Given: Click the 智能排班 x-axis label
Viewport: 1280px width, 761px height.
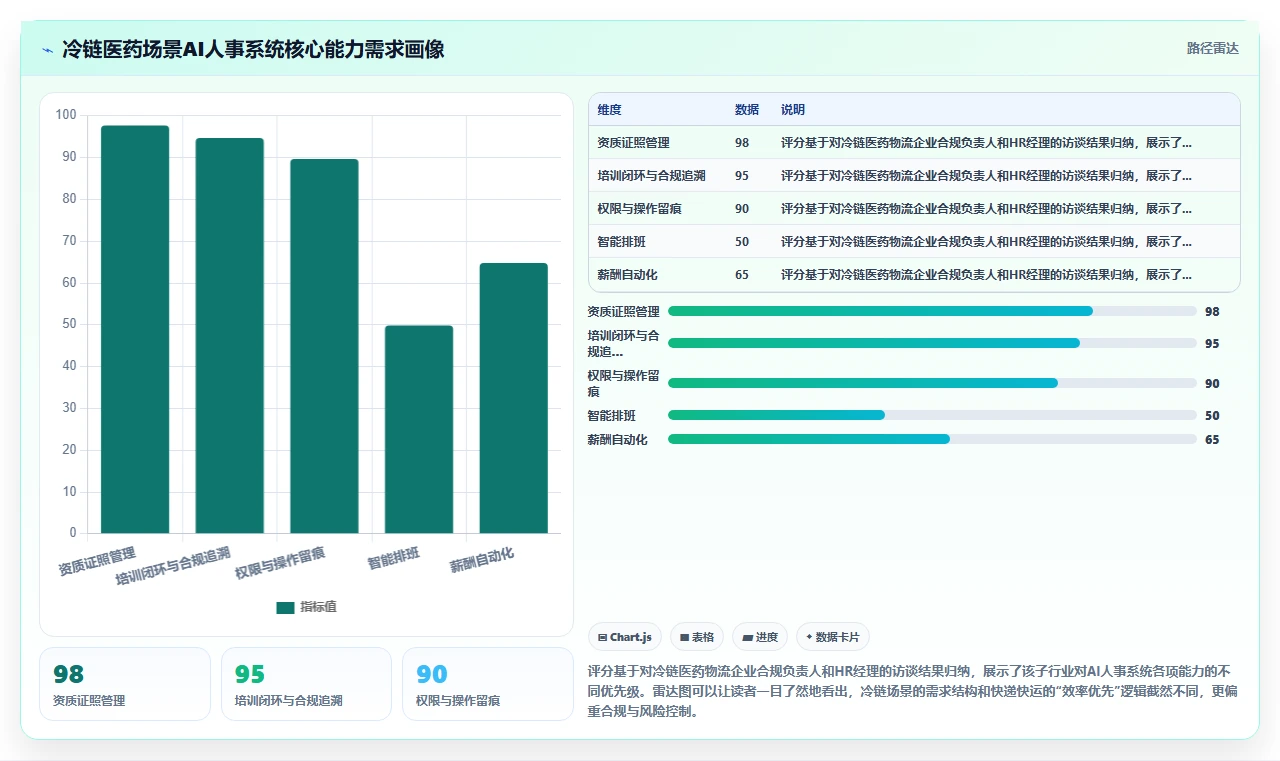Looking at the screenshot, I should (394, 558).
